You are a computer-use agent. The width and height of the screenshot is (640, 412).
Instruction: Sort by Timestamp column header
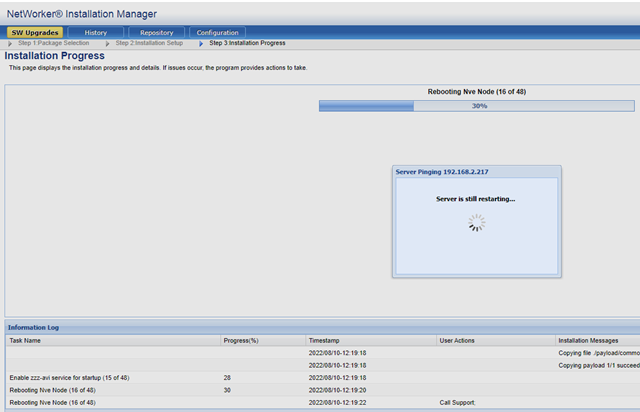(371, 341)
